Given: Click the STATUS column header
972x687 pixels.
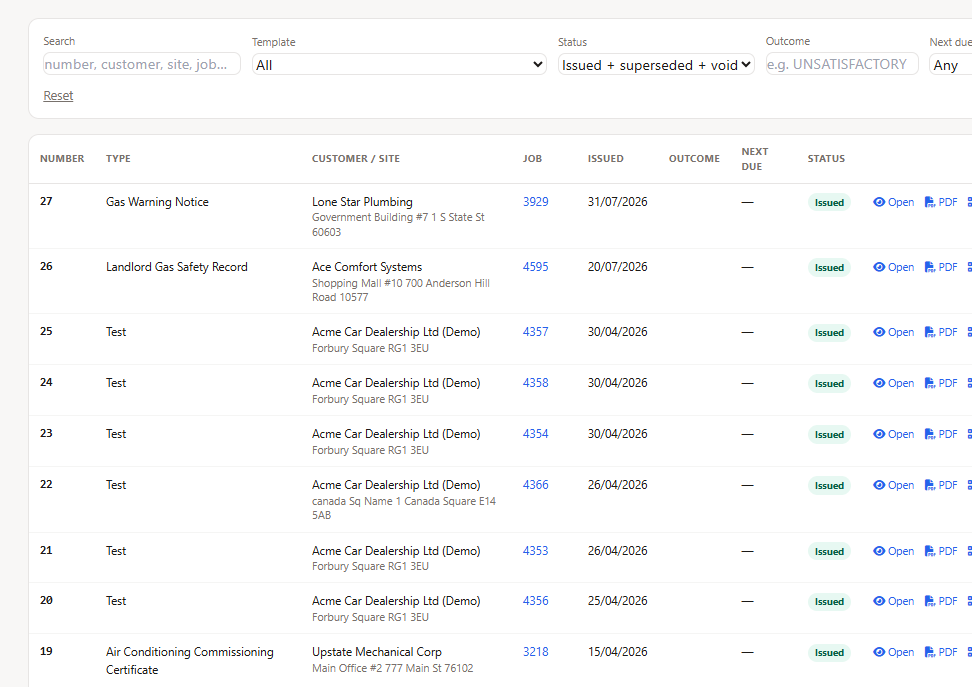Looking at the screenshot, I should tap(826, 159).
